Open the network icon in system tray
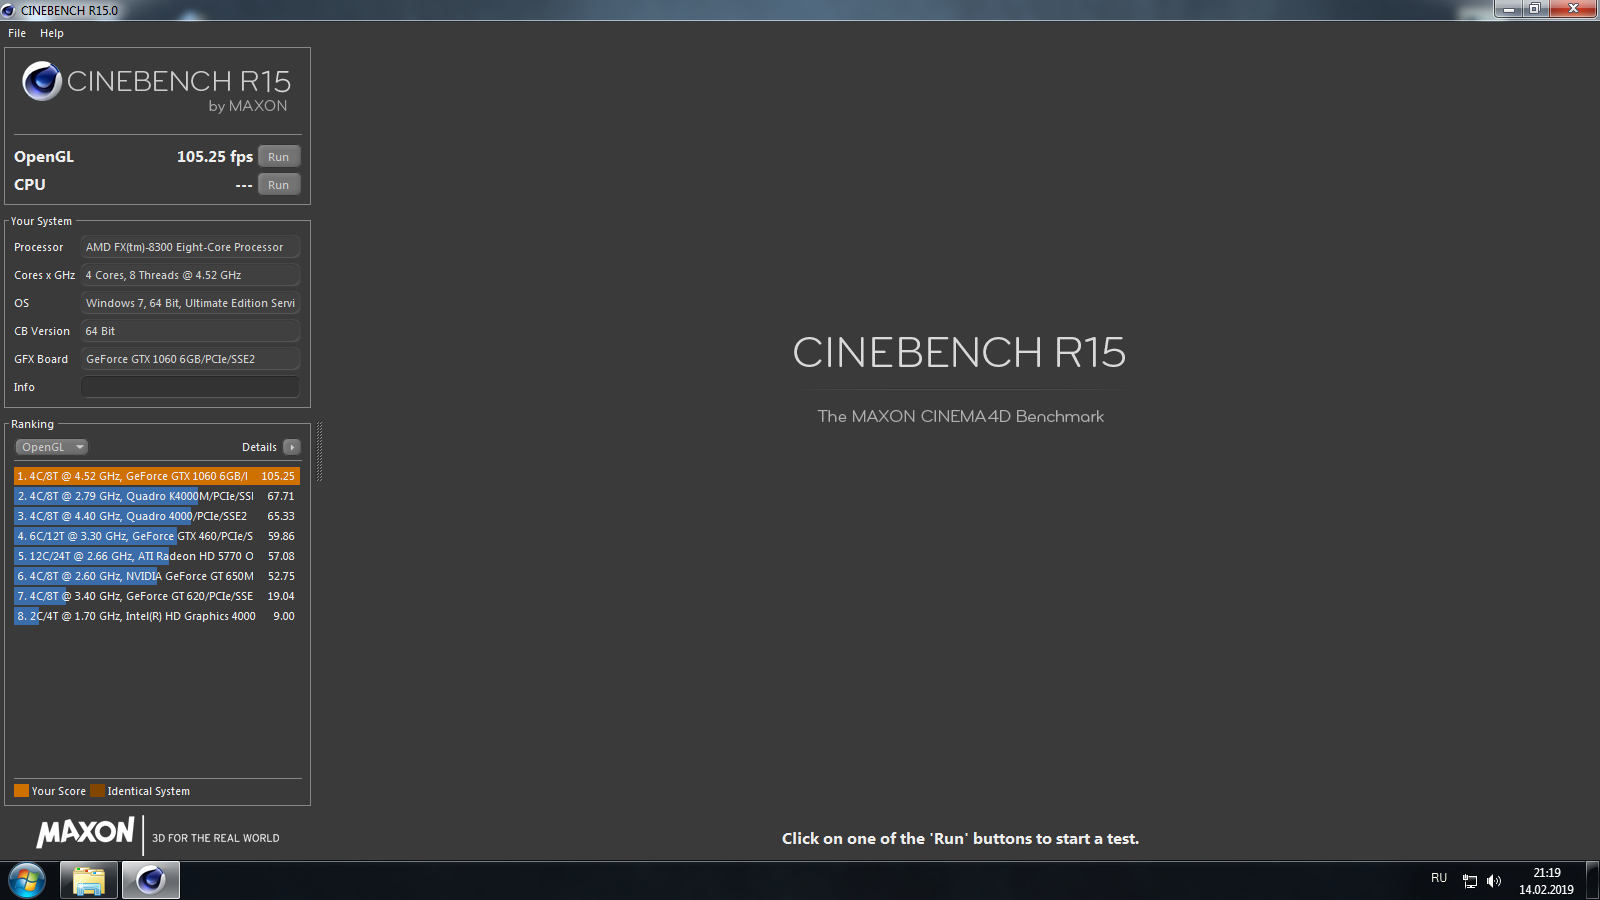Viewport: 1600px width, 900px height. [x=1470, y=881]
